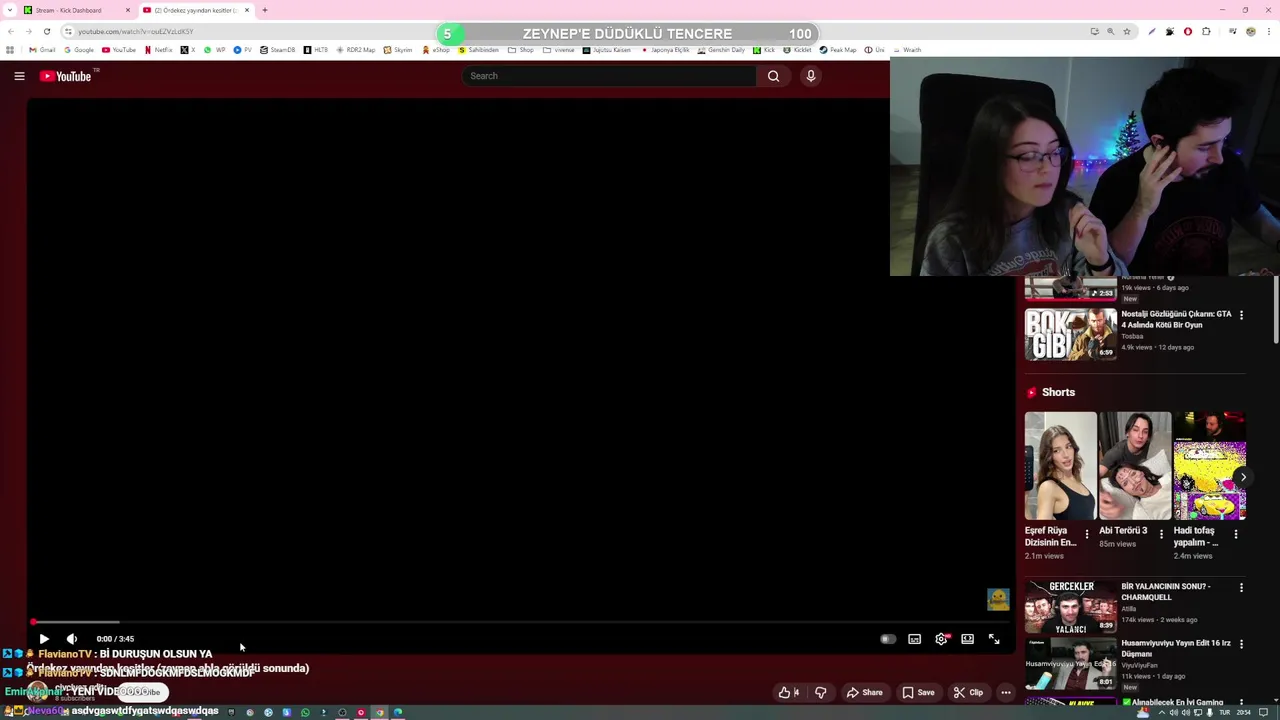Viewport: 1280px width, 720px height.
Task: Go back in browser history
Action: [11, 31]
